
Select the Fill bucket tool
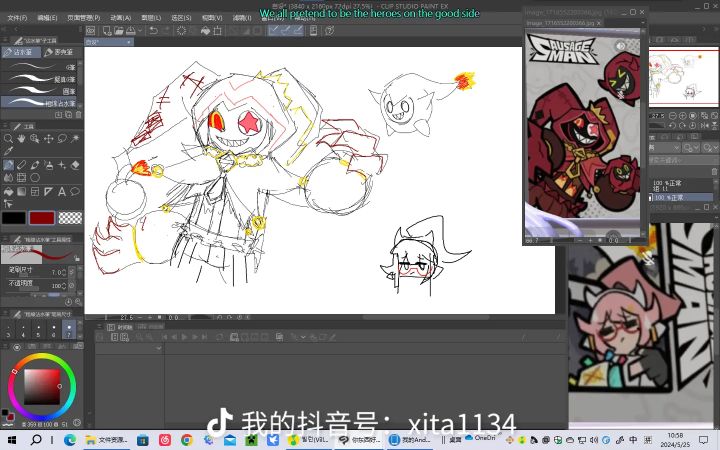click(8, 191)
